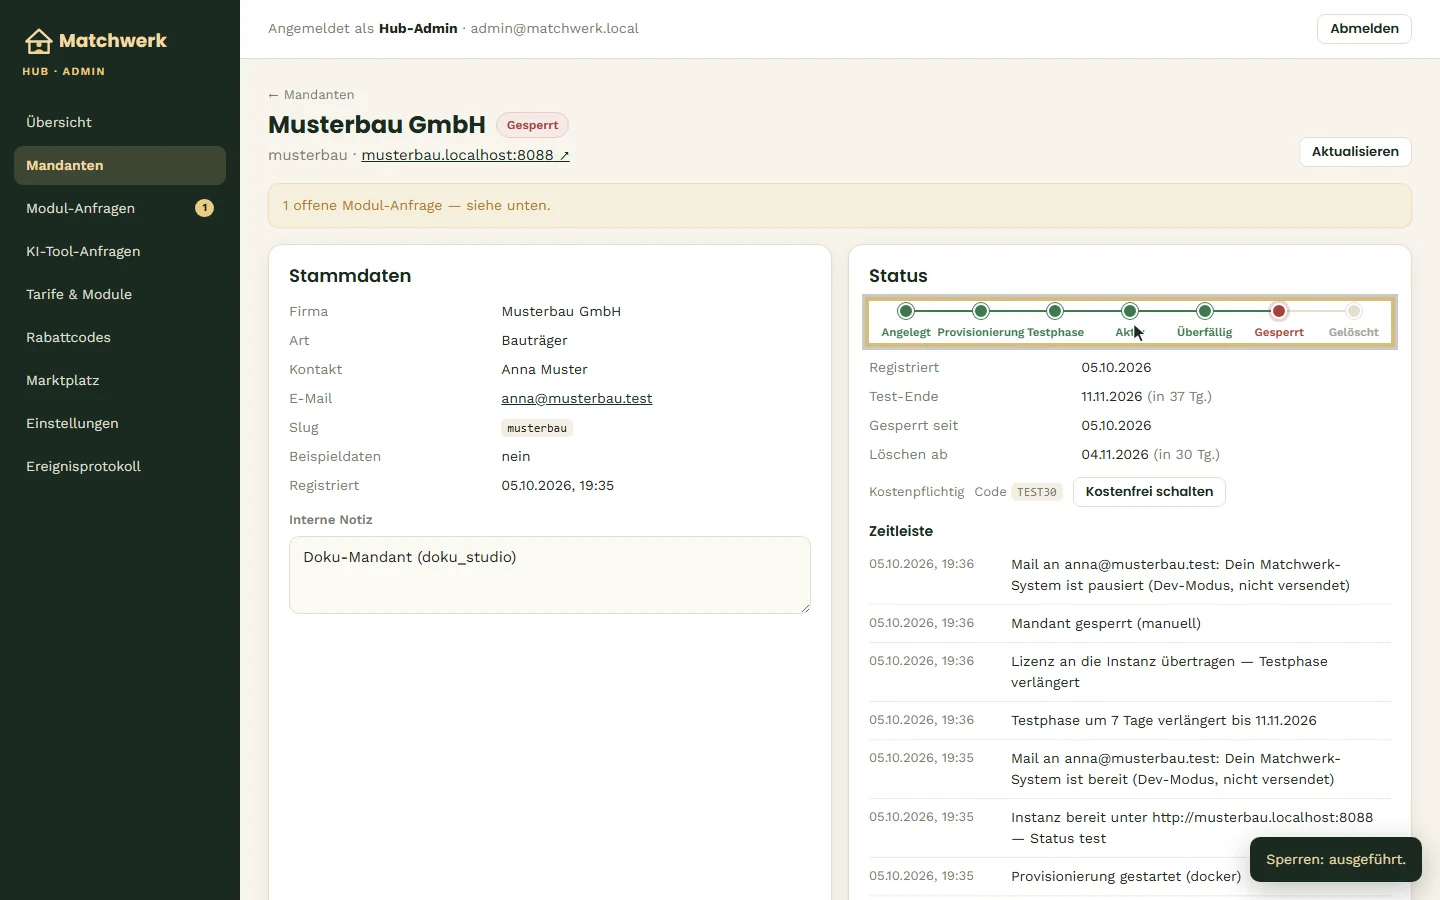Screen dimensions: 1440x900
Task: Click the red Gesperrt status dot
Action: (1279, 311)
